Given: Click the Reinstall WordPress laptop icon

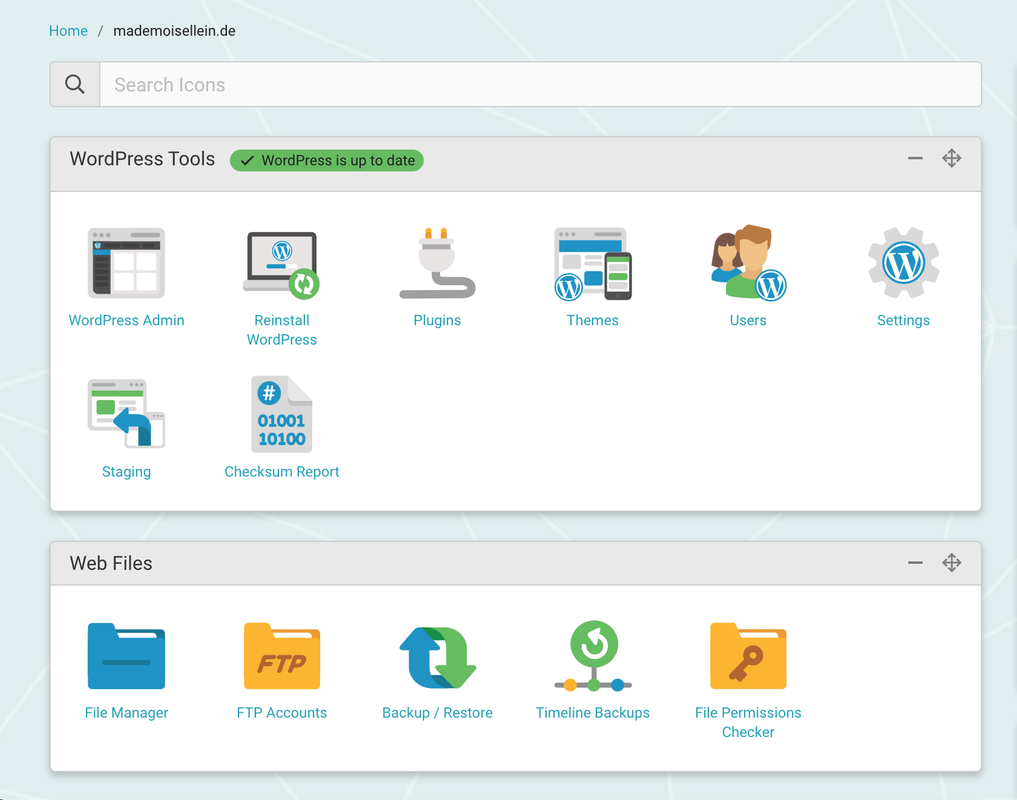Looking at the screenshot, I should 281,265.
